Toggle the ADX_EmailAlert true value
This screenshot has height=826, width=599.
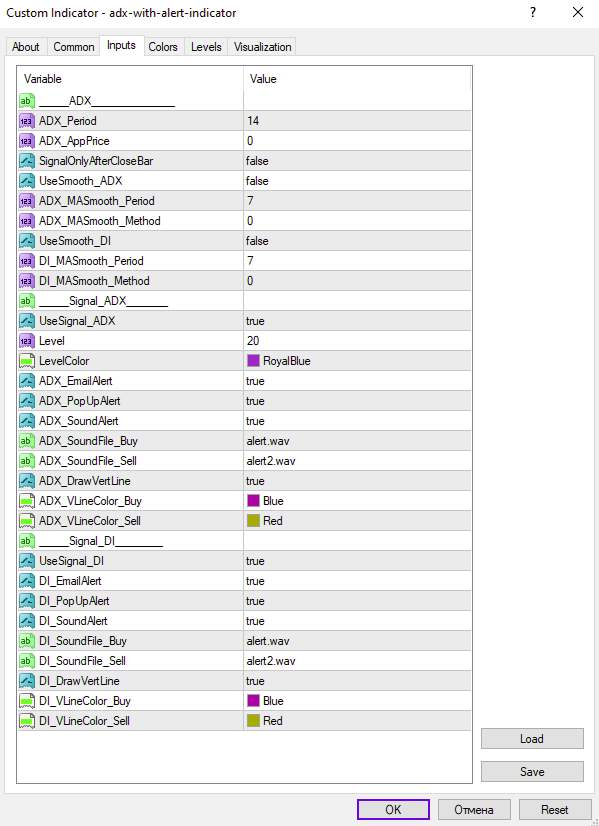[x=357, y=381]
